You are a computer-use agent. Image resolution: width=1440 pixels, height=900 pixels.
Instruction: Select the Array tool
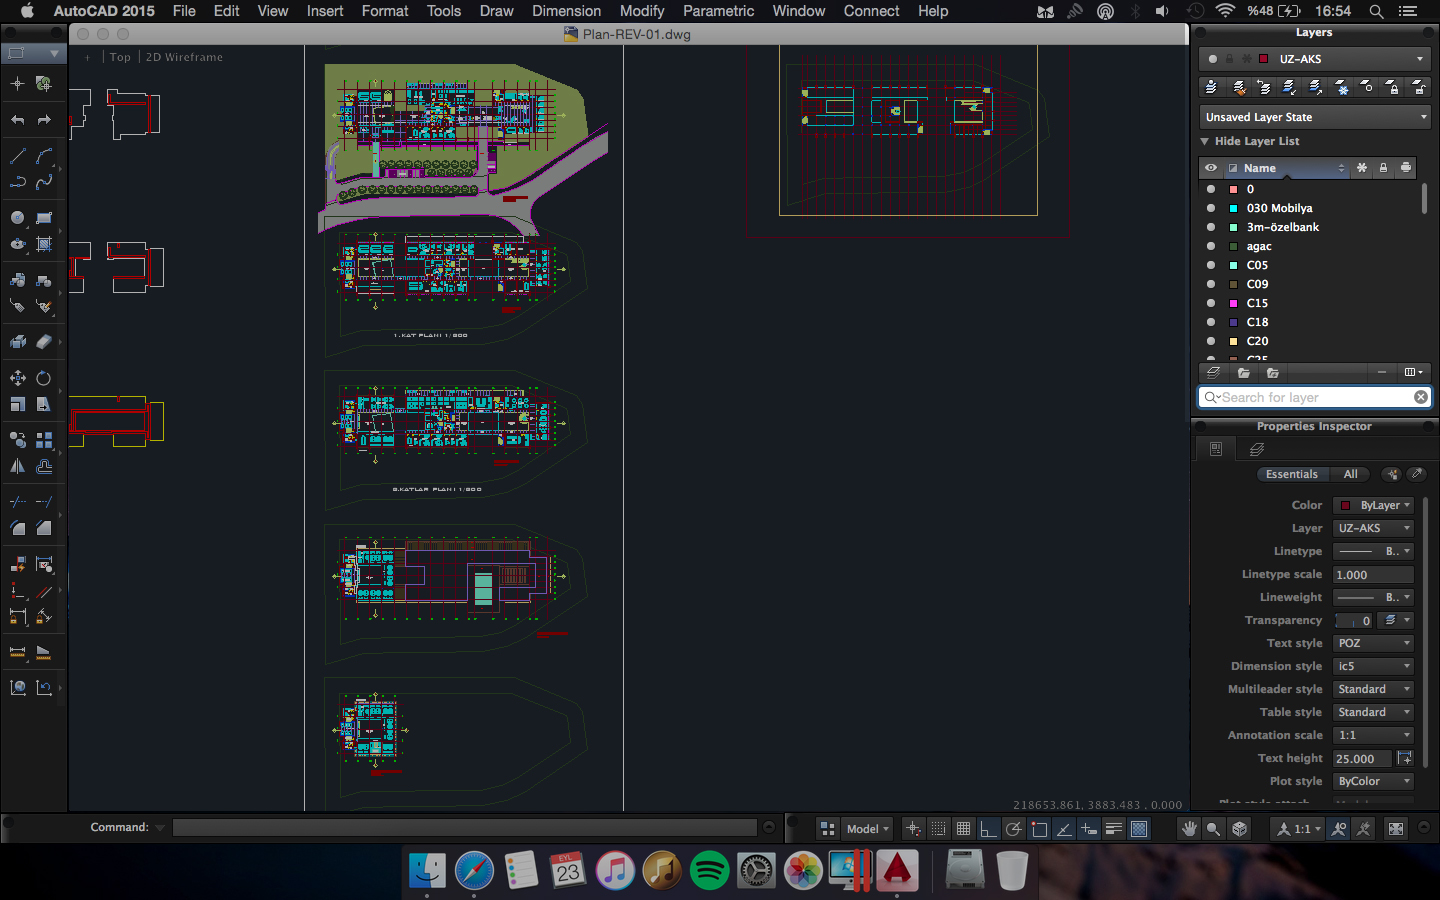[44, 440]
